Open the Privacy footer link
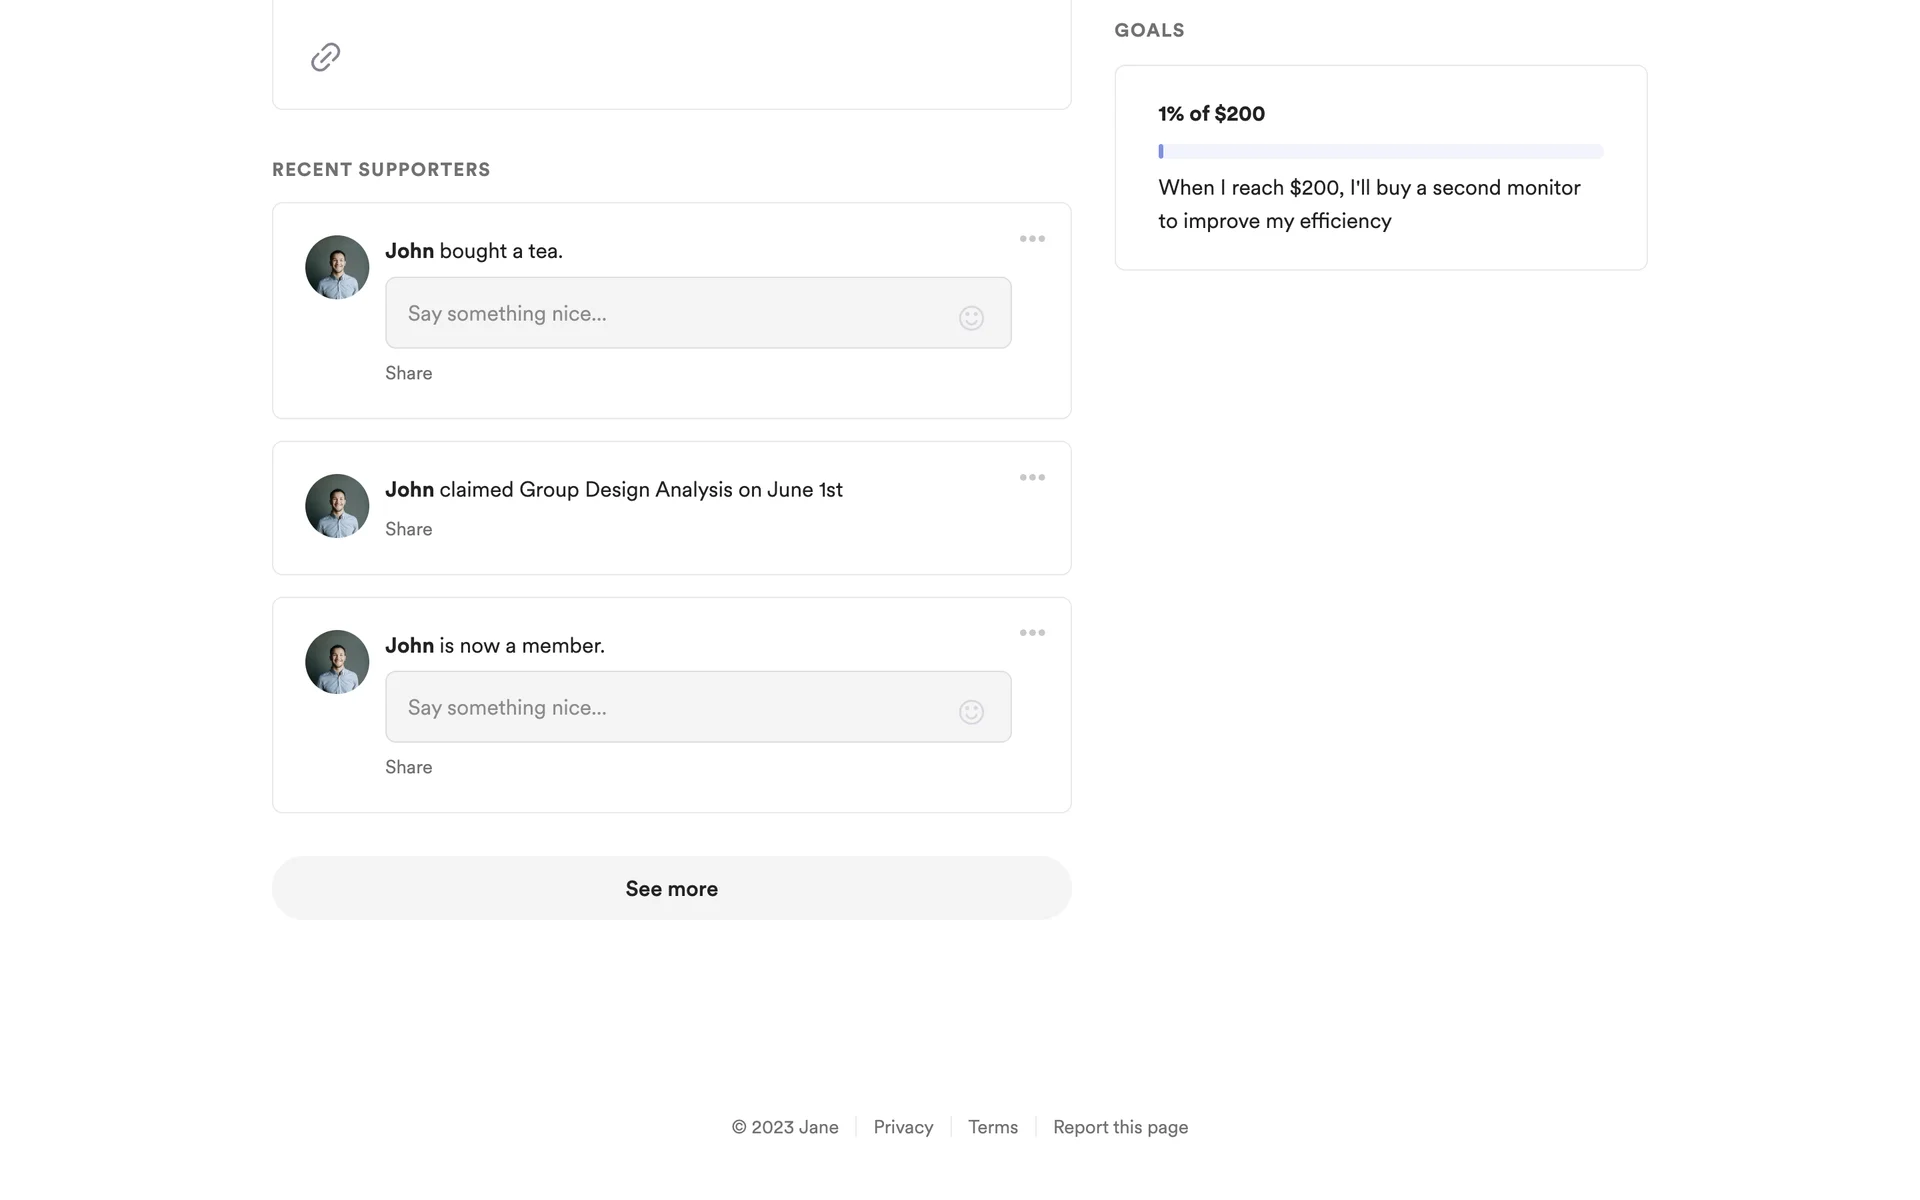 point(903,1127)
